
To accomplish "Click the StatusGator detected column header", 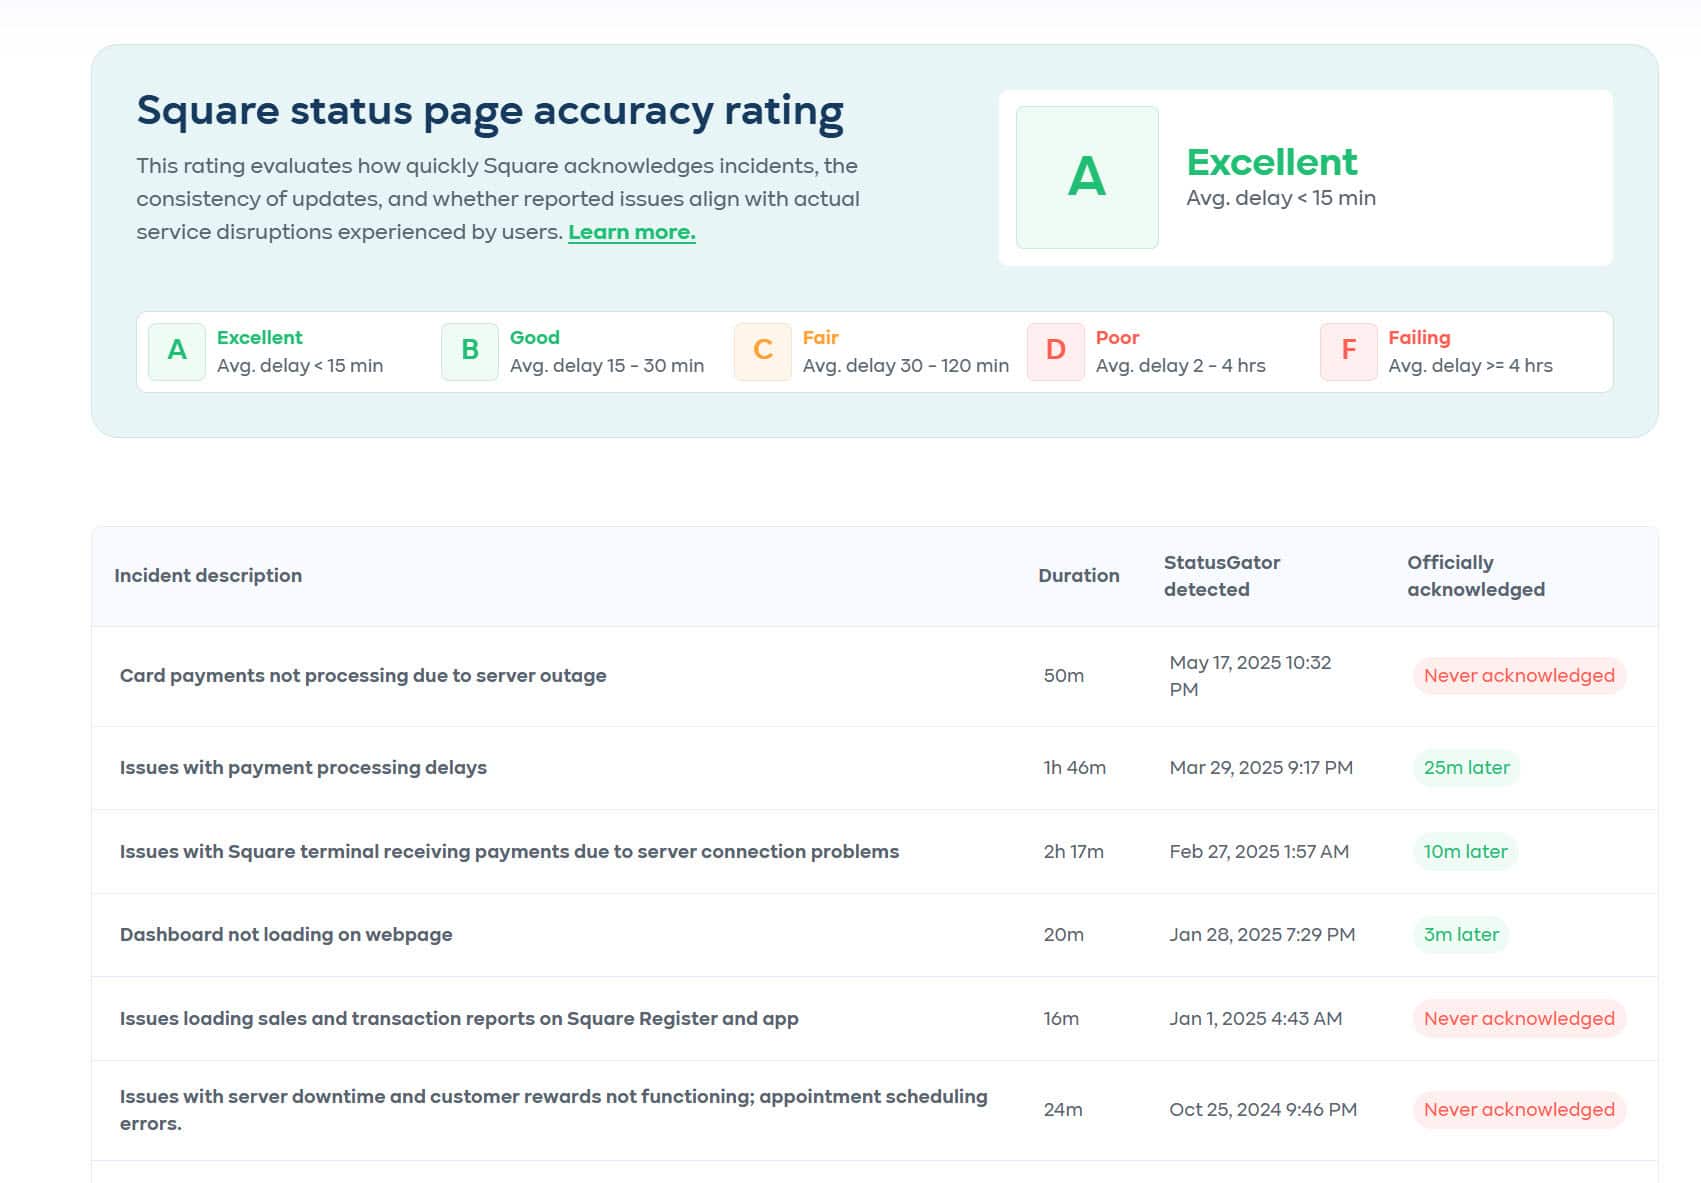I will (x=1221, y=576).
